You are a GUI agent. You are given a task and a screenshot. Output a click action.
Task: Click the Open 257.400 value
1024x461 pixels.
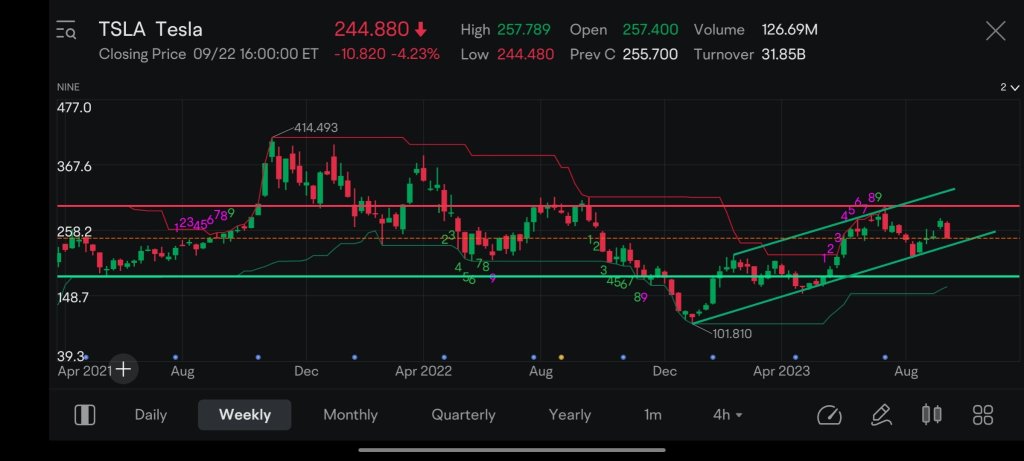click(650, 30)
